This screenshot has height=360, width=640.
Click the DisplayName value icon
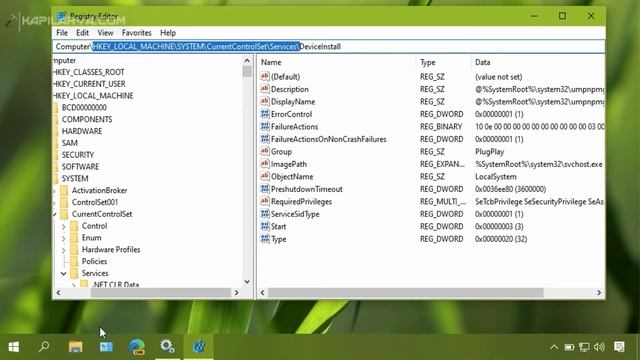(x=264, y=101)
